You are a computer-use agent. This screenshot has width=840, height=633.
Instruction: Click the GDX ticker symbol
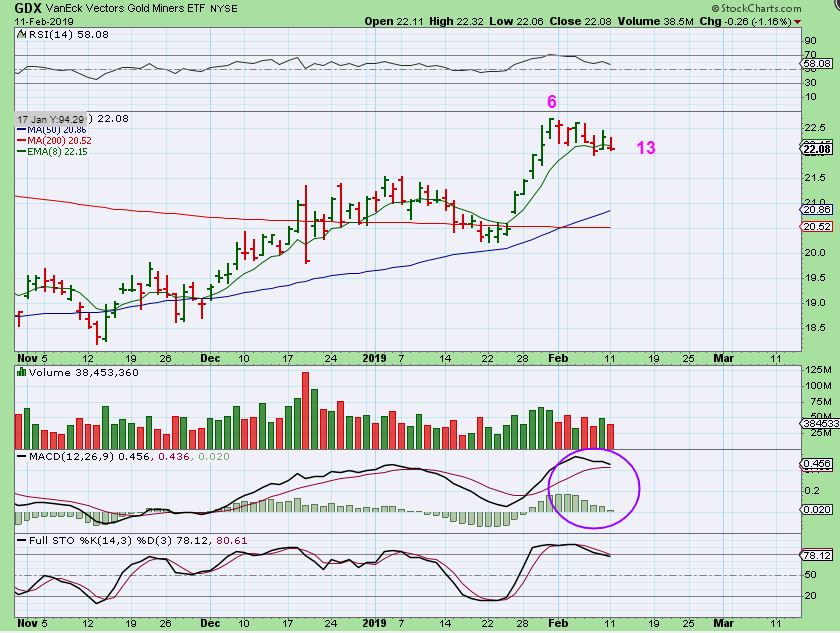[x=28, y=8]
